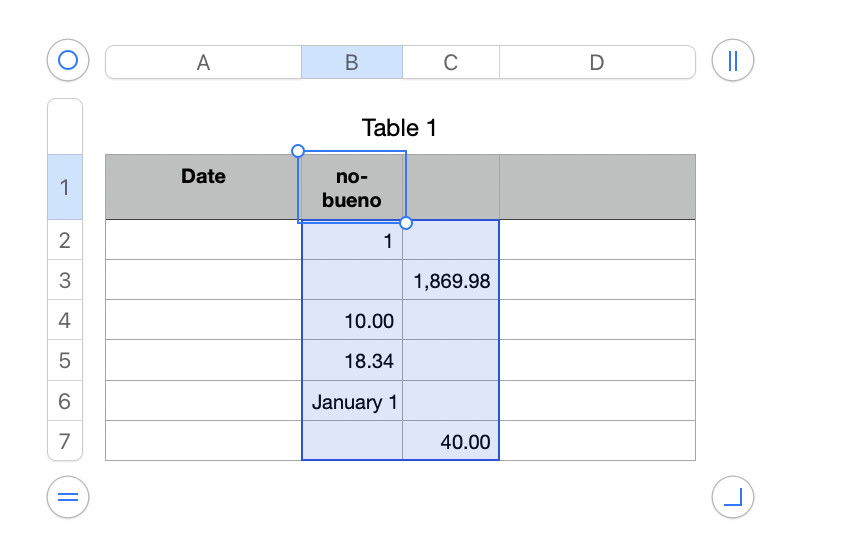Select column B header
This screenshot has height=558, width=846.
351,62
